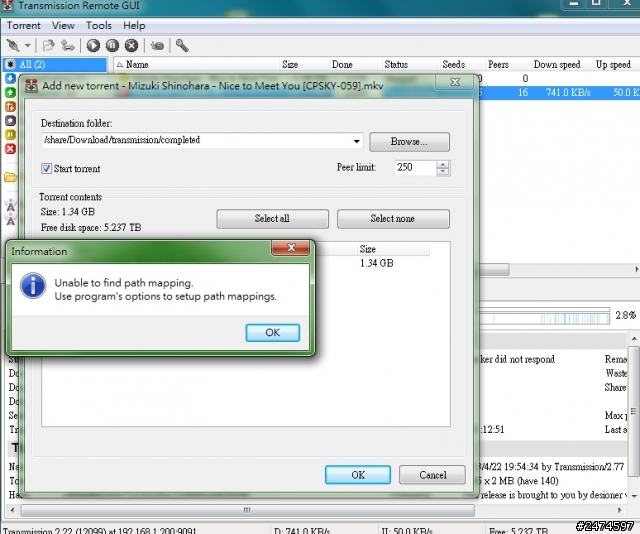Click Cancel in Add new torrent dialog

pyautogui.click(x=433, y=475)
